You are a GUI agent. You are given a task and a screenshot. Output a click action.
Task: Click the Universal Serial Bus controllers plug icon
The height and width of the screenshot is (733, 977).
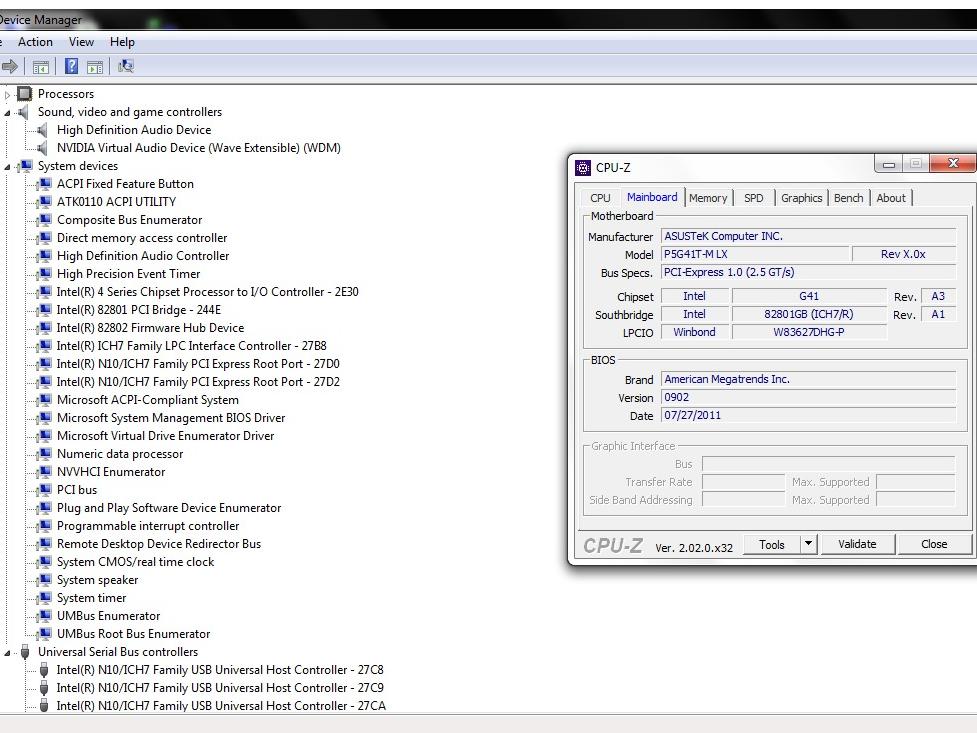(x=25, y=652)
